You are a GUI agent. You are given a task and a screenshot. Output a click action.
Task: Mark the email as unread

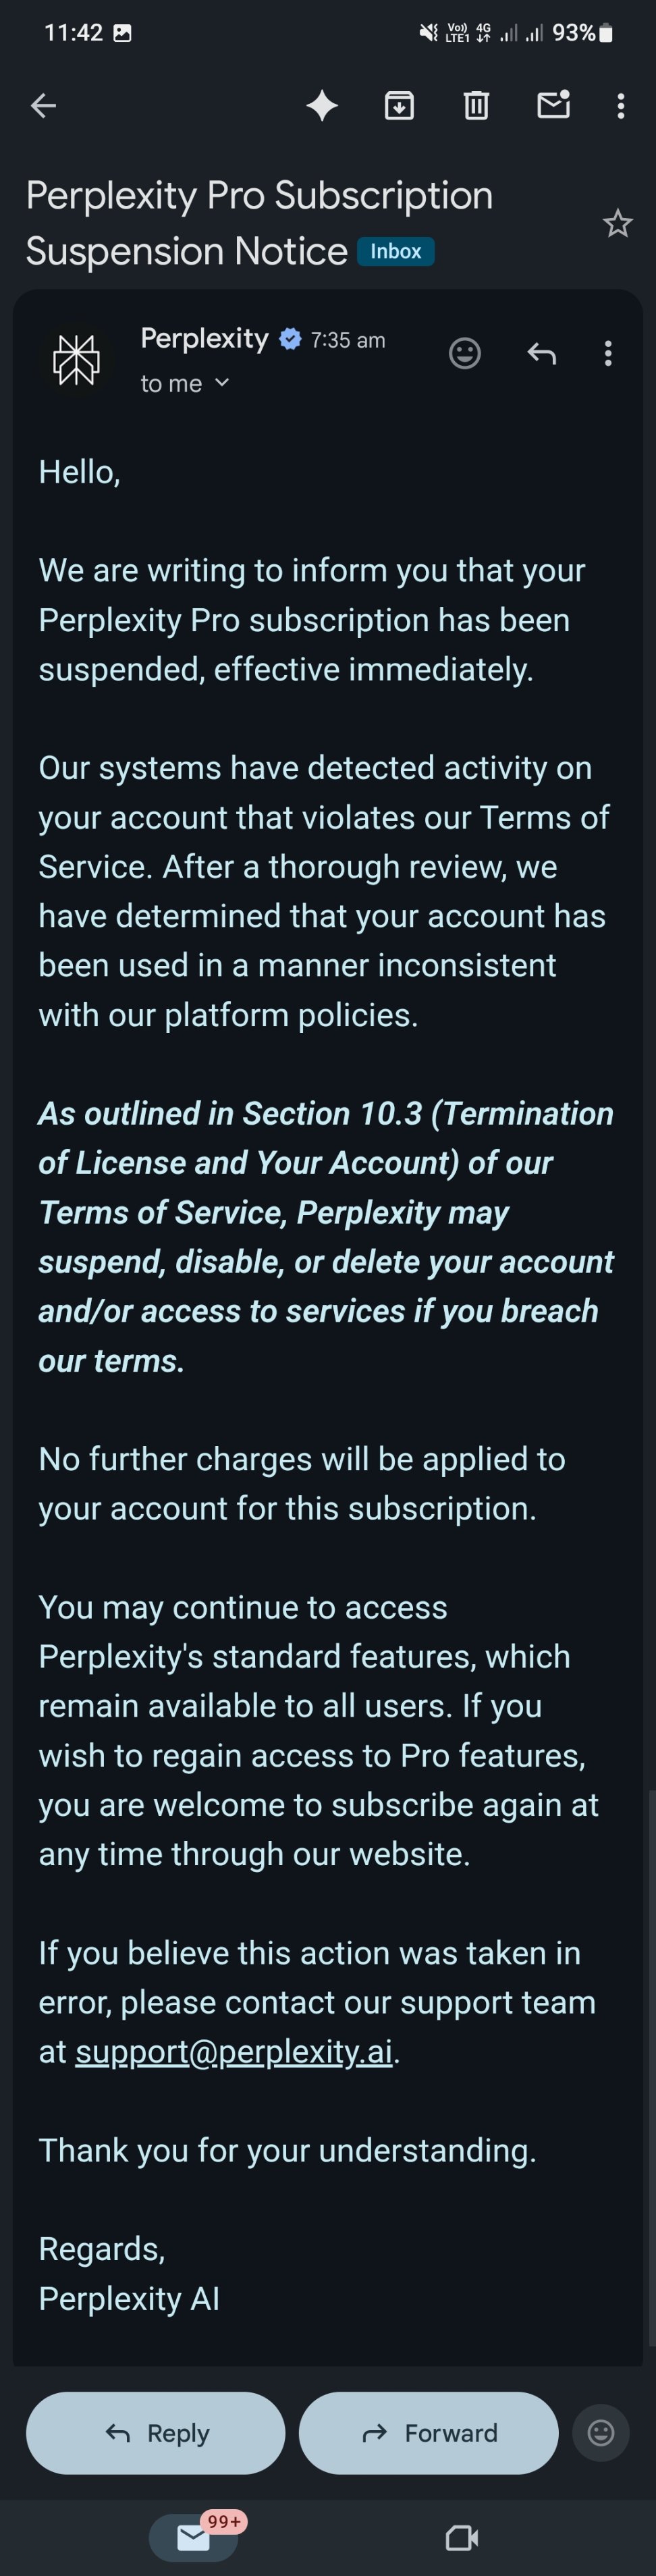pyautogui.click(x=553, y=104)
